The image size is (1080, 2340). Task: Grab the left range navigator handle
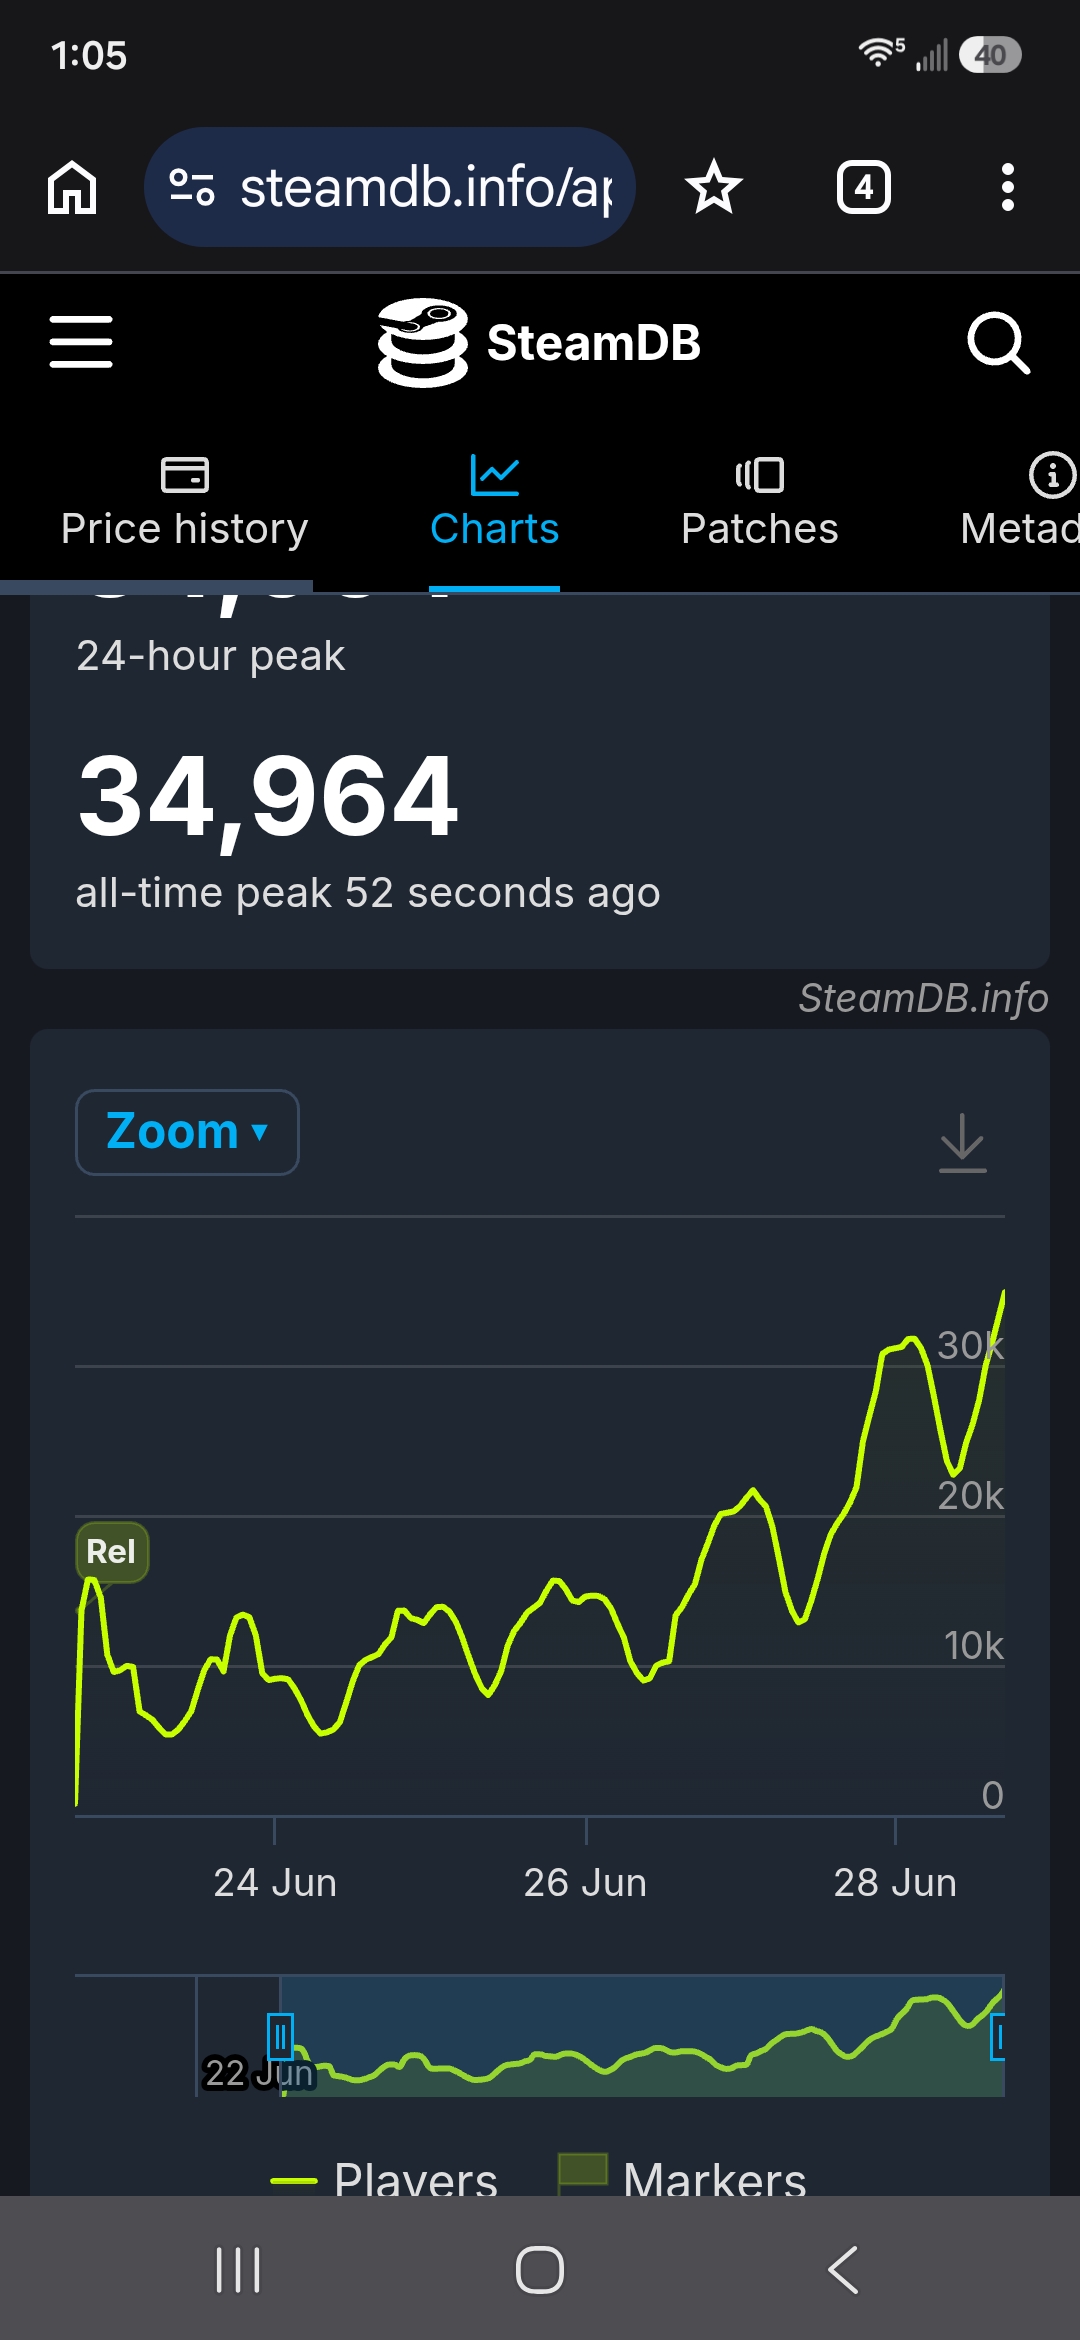tap(280, 2035)
